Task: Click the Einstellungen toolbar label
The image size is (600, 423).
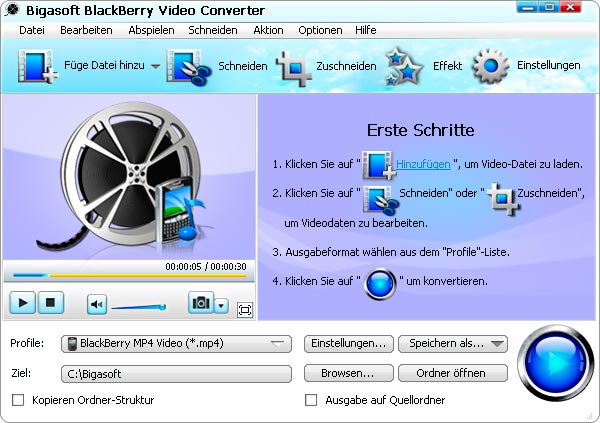Action: click(548, 65)
